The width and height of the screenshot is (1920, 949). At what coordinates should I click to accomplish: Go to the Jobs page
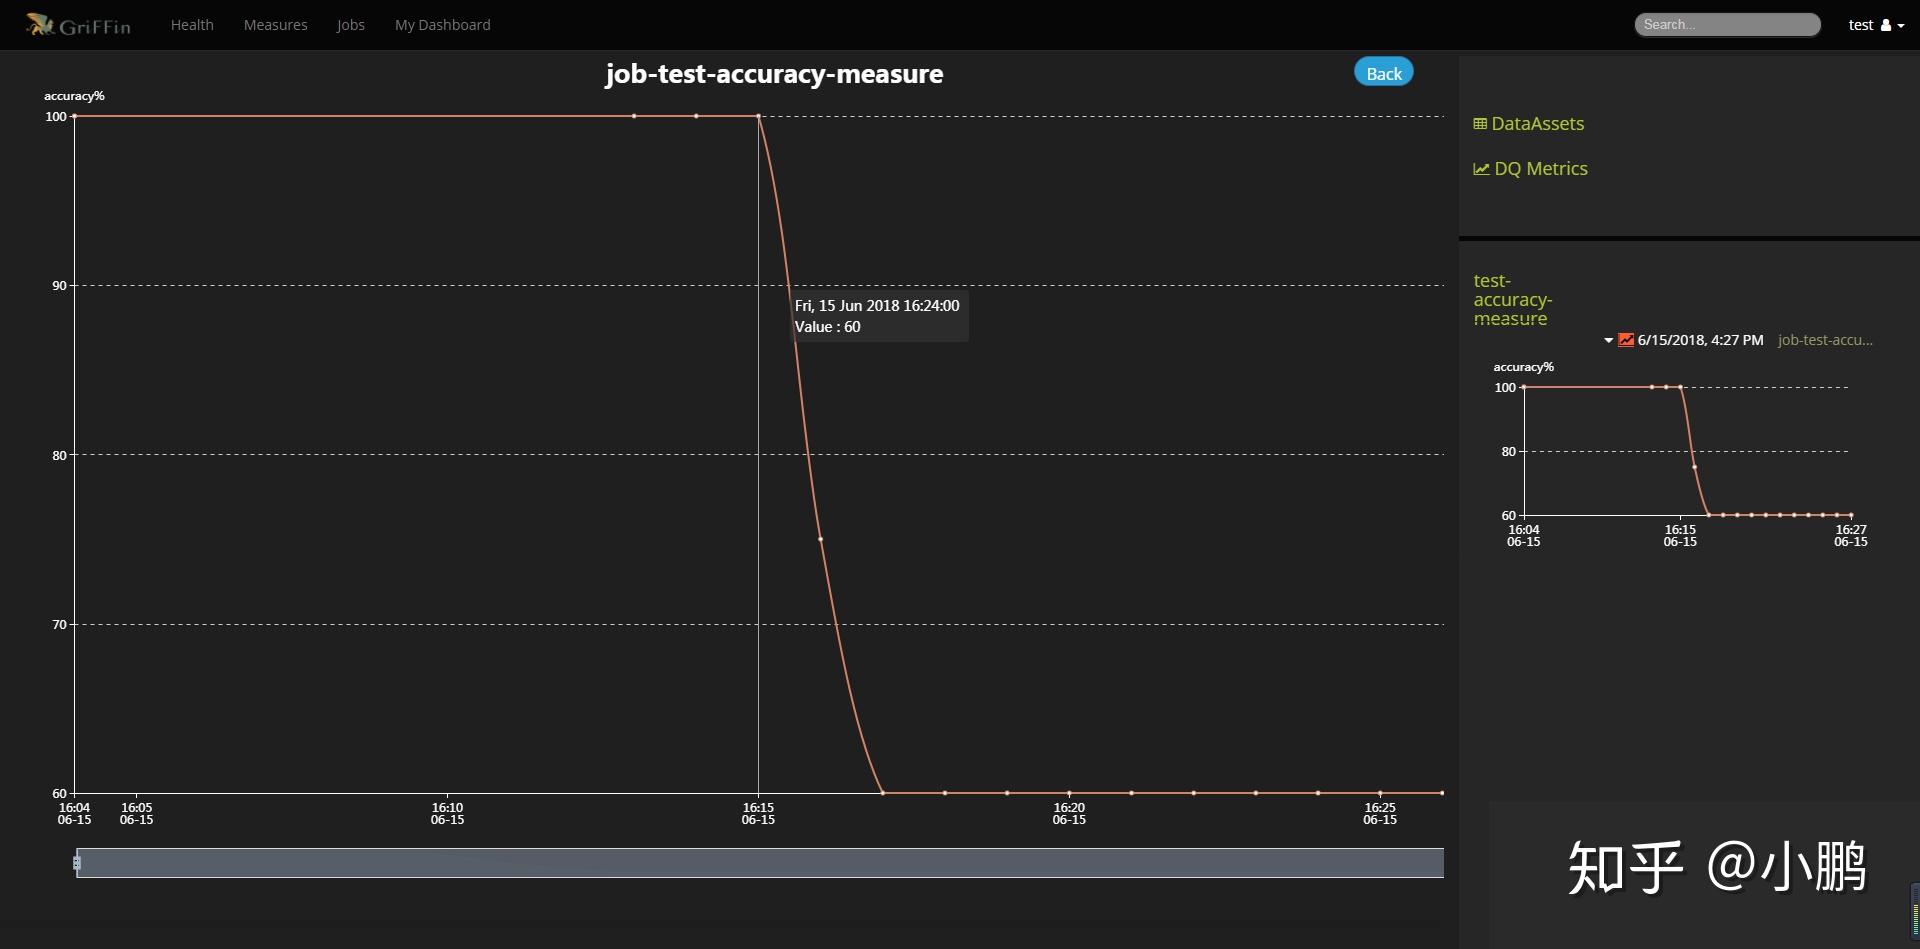click(x=350, y=25)
